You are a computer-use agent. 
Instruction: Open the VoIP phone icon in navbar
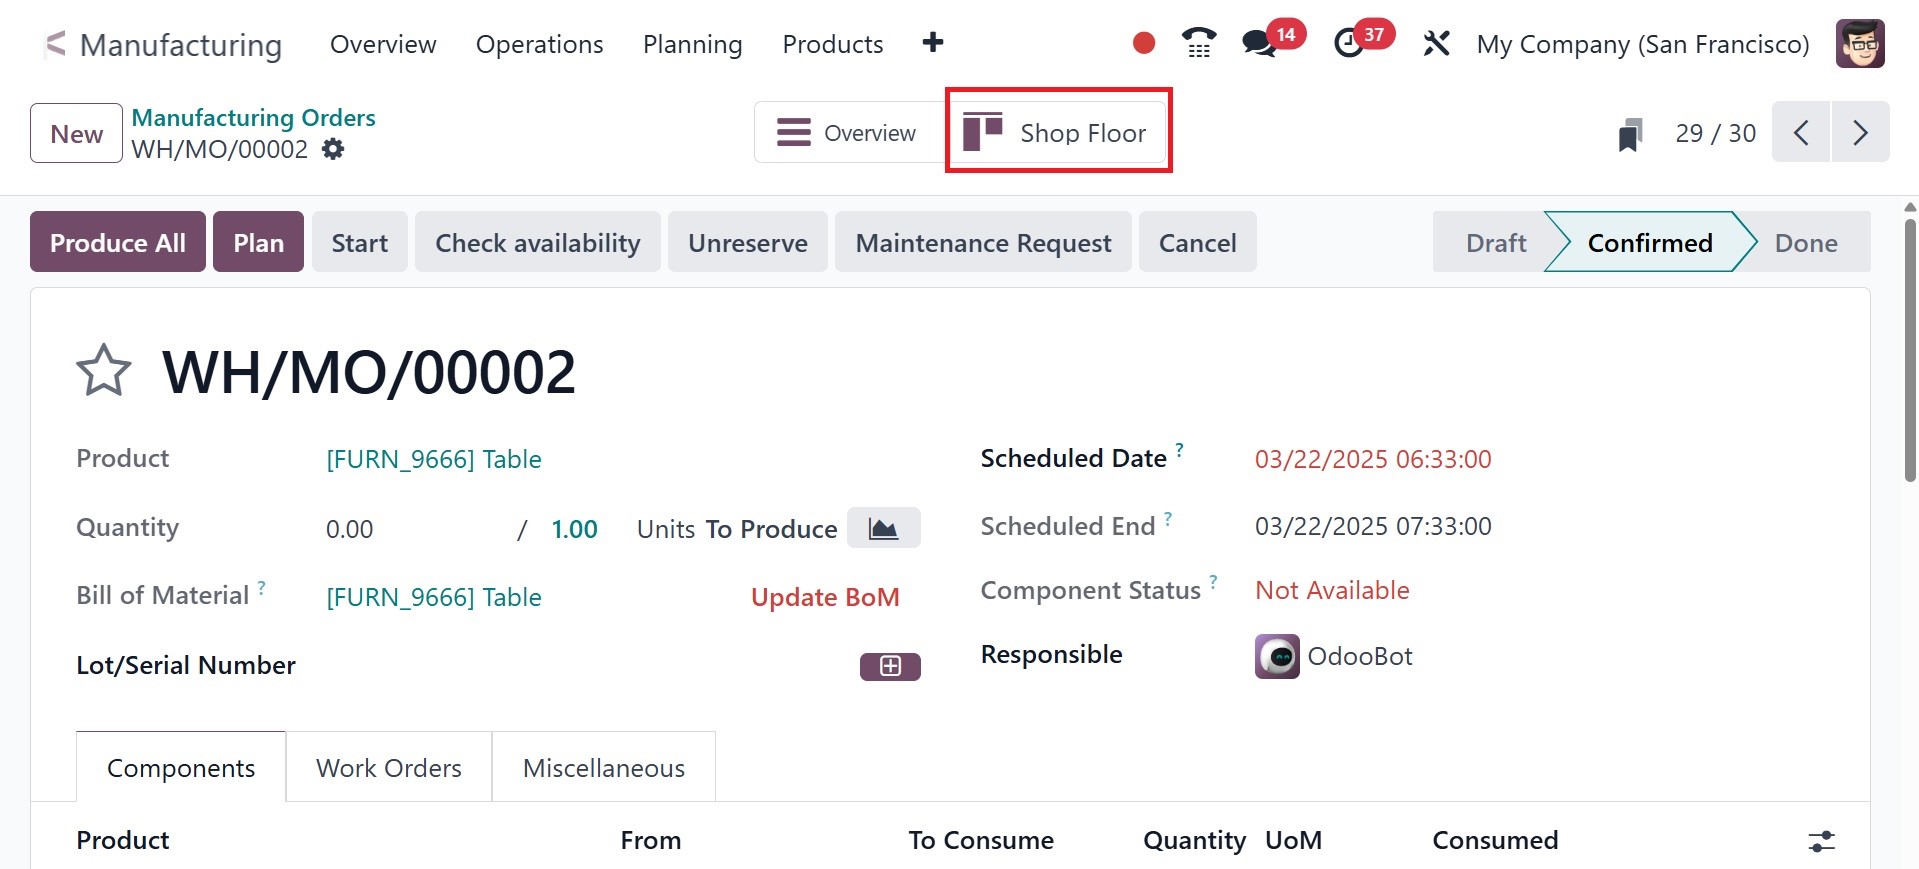coord(1198,43)
